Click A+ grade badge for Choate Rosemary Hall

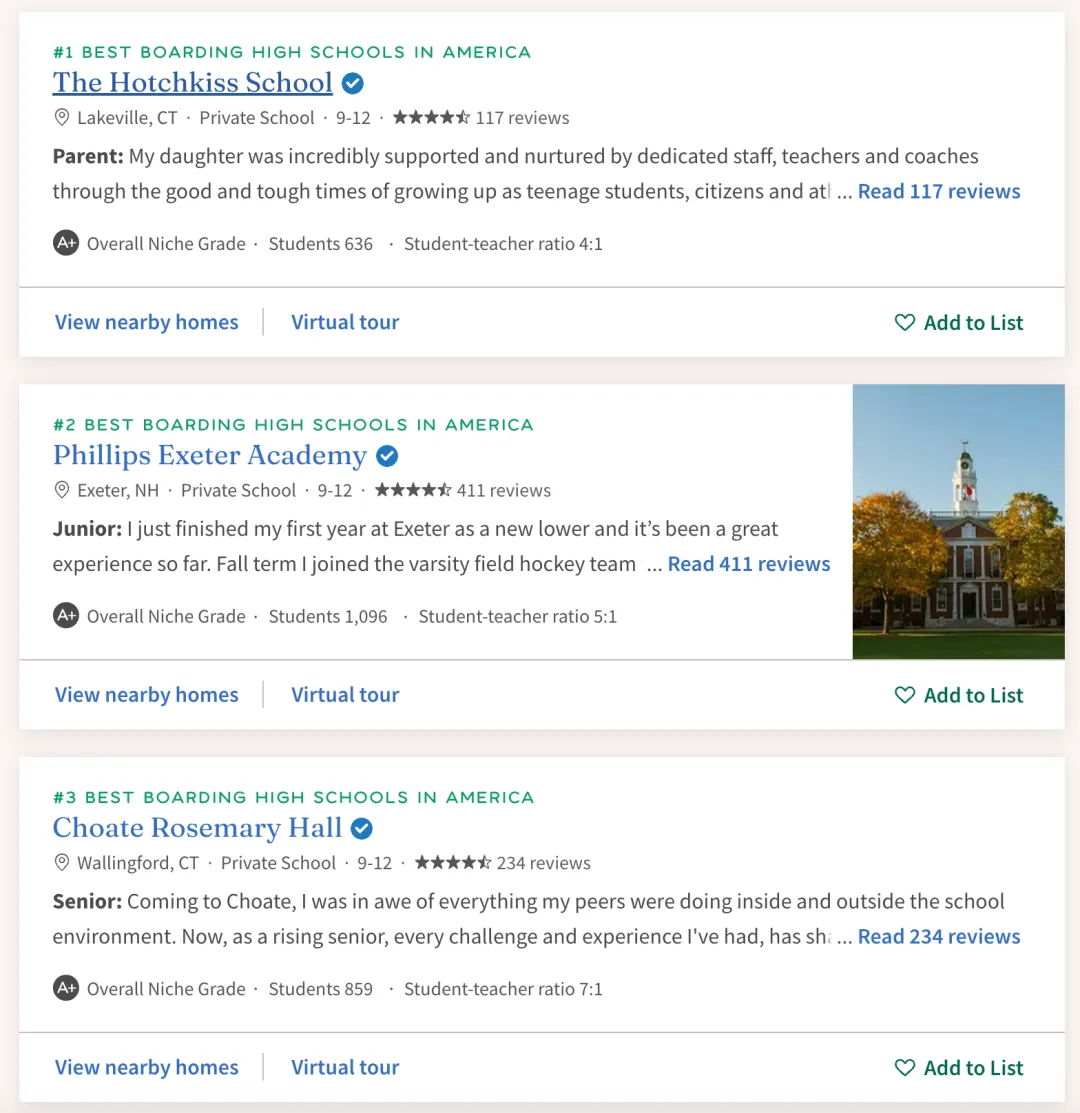[x=66, y=989]
